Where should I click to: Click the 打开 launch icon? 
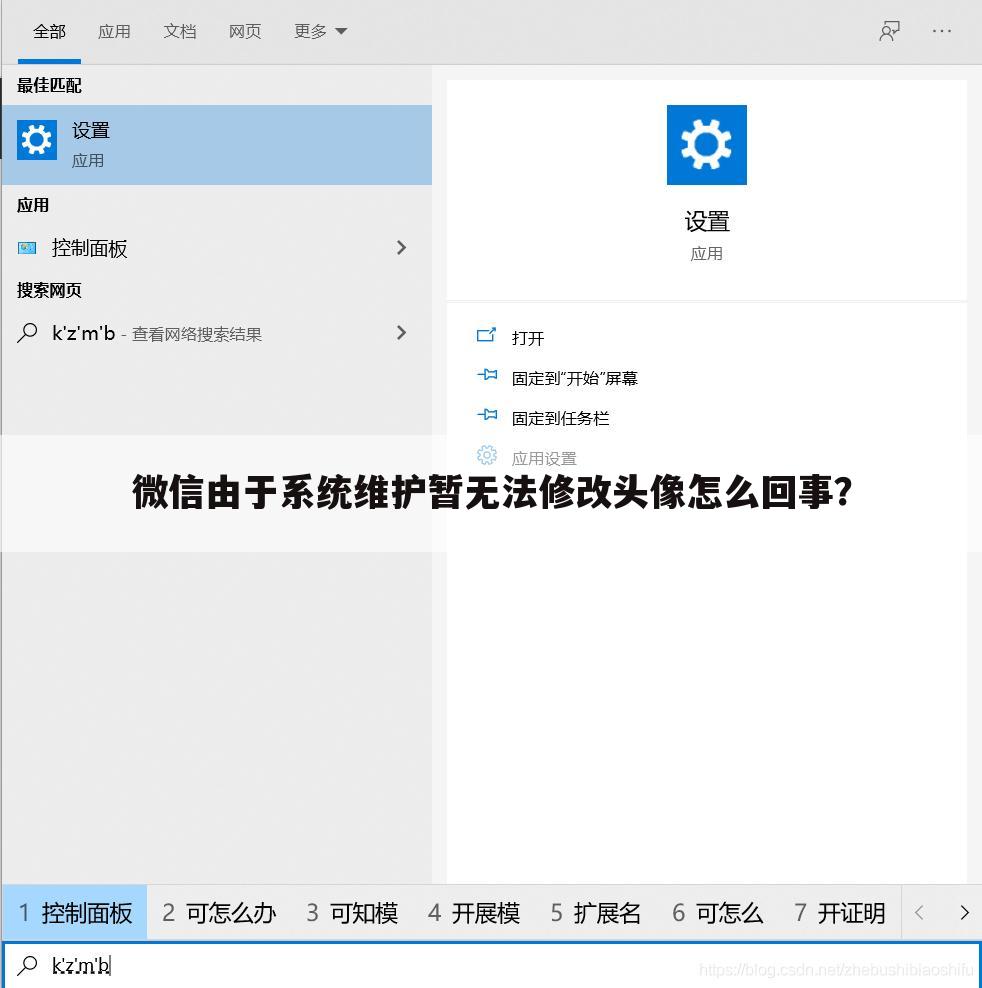point(486,335)
